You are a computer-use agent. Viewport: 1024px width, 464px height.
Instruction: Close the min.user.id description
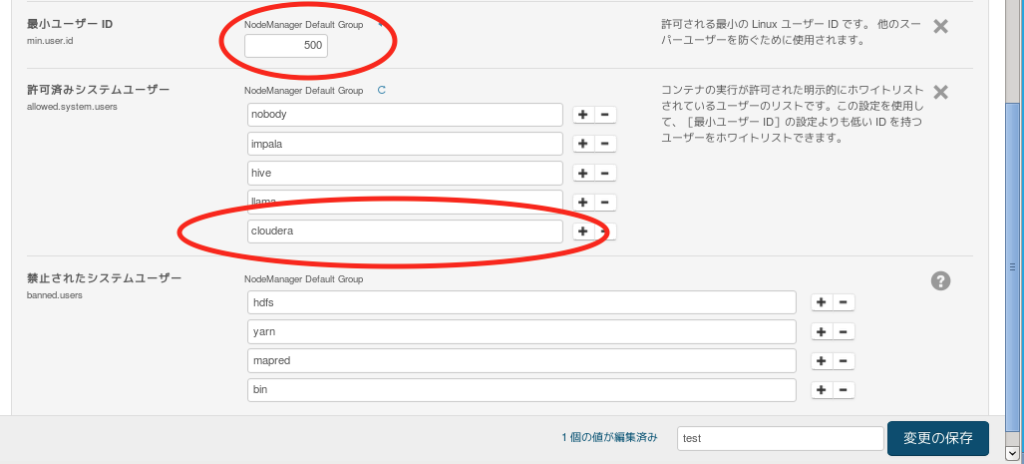(940, 27)
